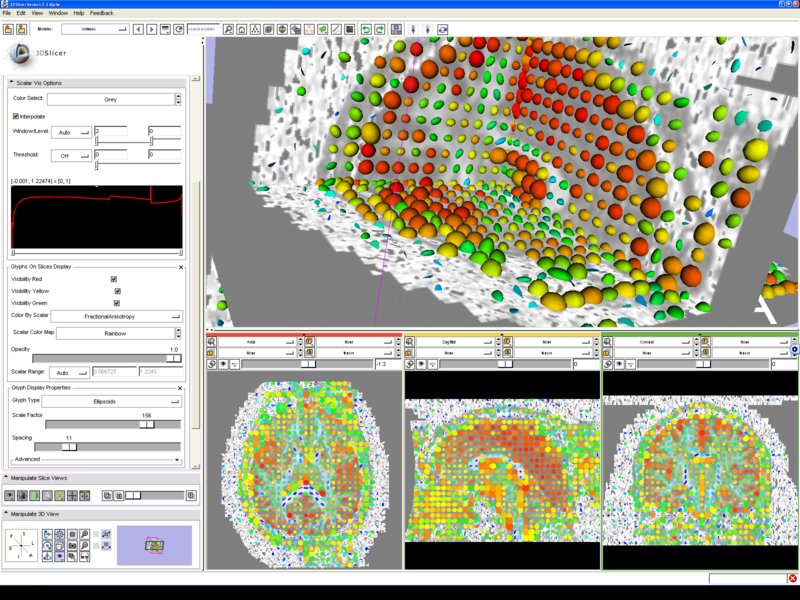Uncheck the Interpolate checkbox
The width and height of the screenshot is (800, 600).
point(16,116)
